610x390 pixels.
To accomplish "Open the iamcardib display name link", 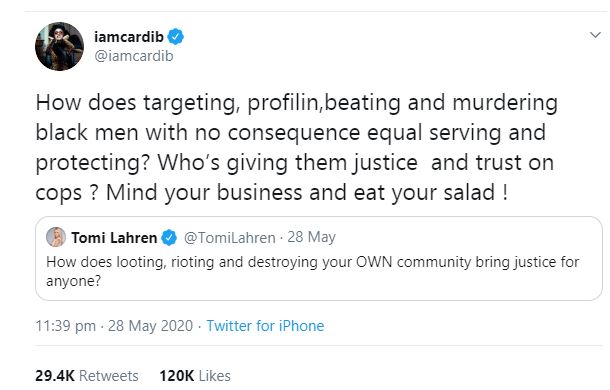I will 129,37.
